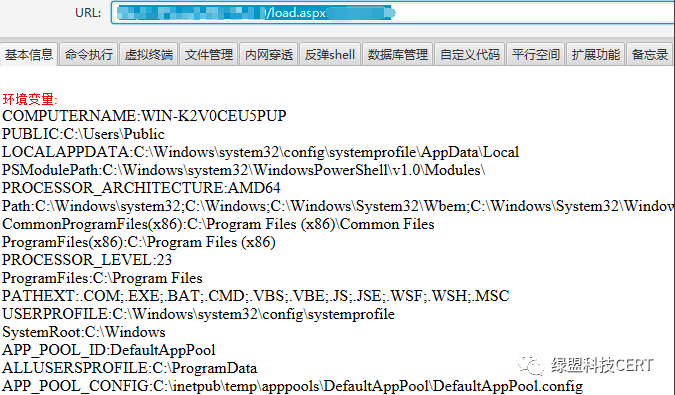The width and height of the screenshot is (675, 395).
Task: Select the PATHEXT variable line
Action: coord(256,296)
